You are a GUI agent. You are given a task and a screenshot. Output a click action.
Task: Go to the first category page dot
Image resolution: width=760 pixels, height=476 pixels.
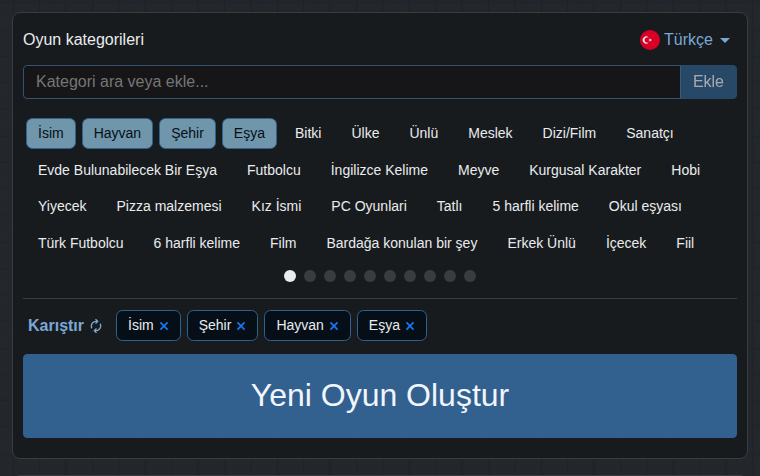[x=290, y=276]
